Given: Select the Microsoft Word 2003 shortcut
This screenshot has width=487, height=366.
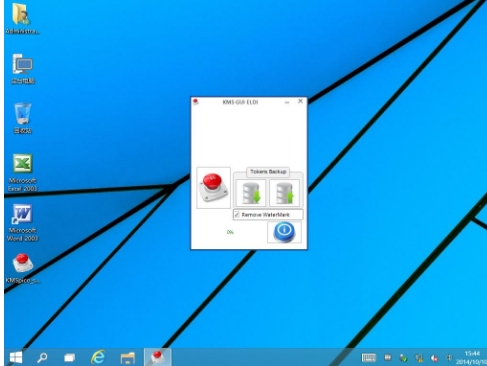Looking at the screenshot, I should (22, 222).
